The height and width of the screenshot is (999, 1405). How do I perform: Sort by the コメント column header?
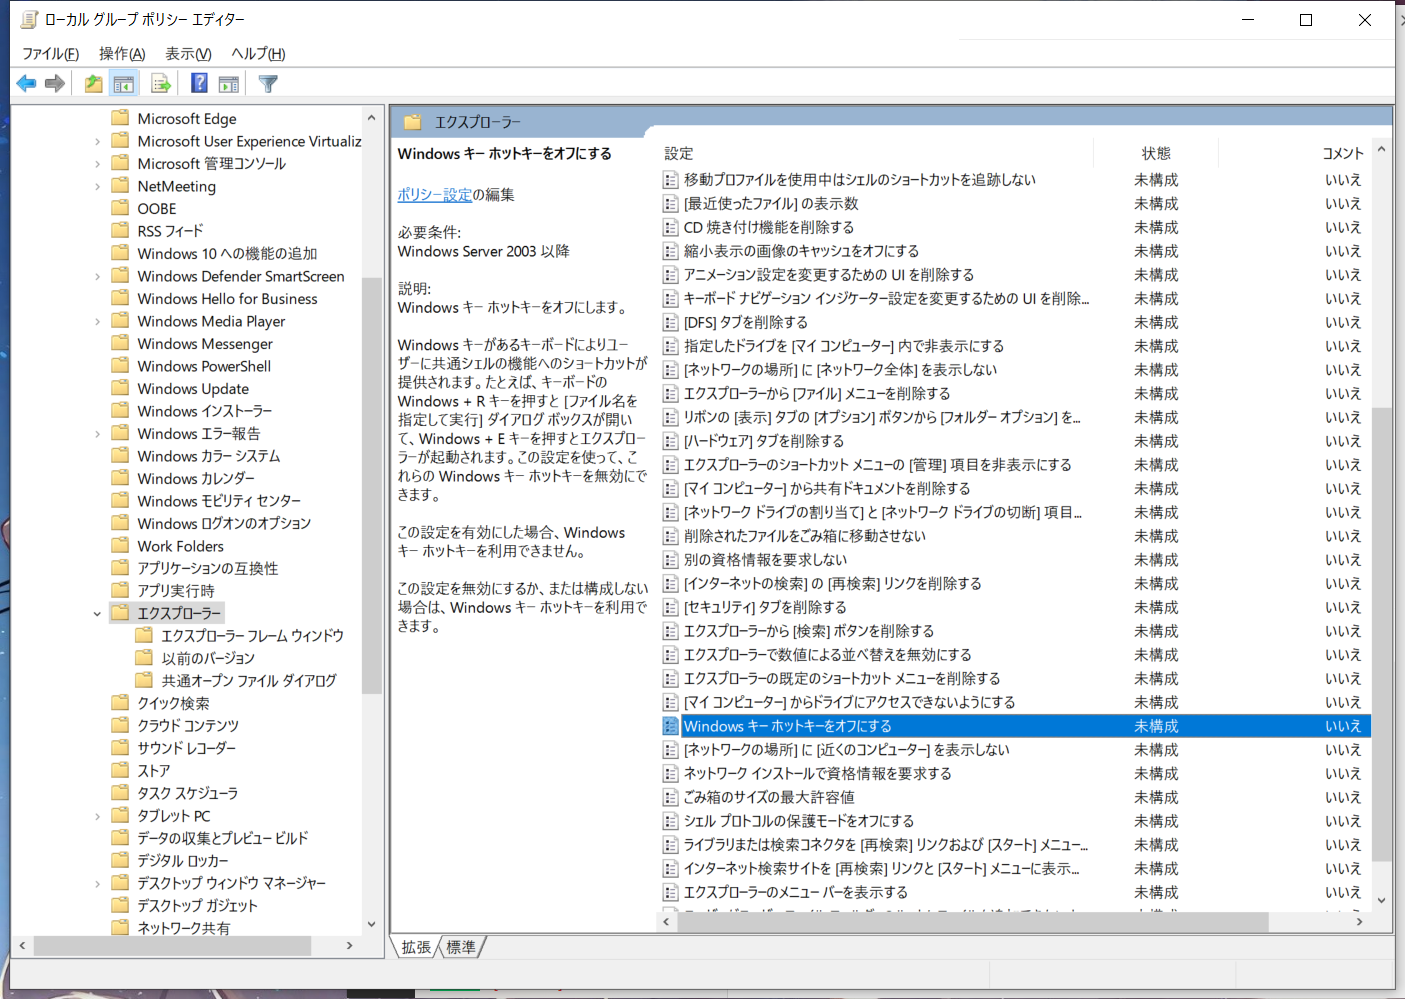(1343, 153)
